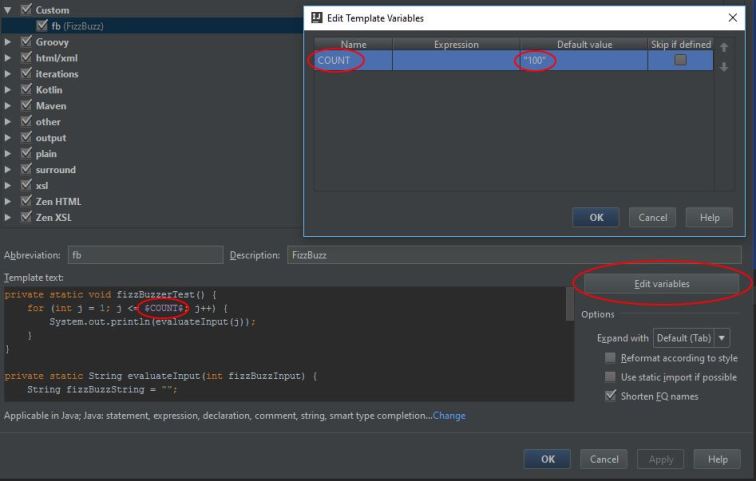The width and height of the screenshot is (756, 481).
Task: Expand the xsl group
Action: pyautogui.click(x=8, y=185)
